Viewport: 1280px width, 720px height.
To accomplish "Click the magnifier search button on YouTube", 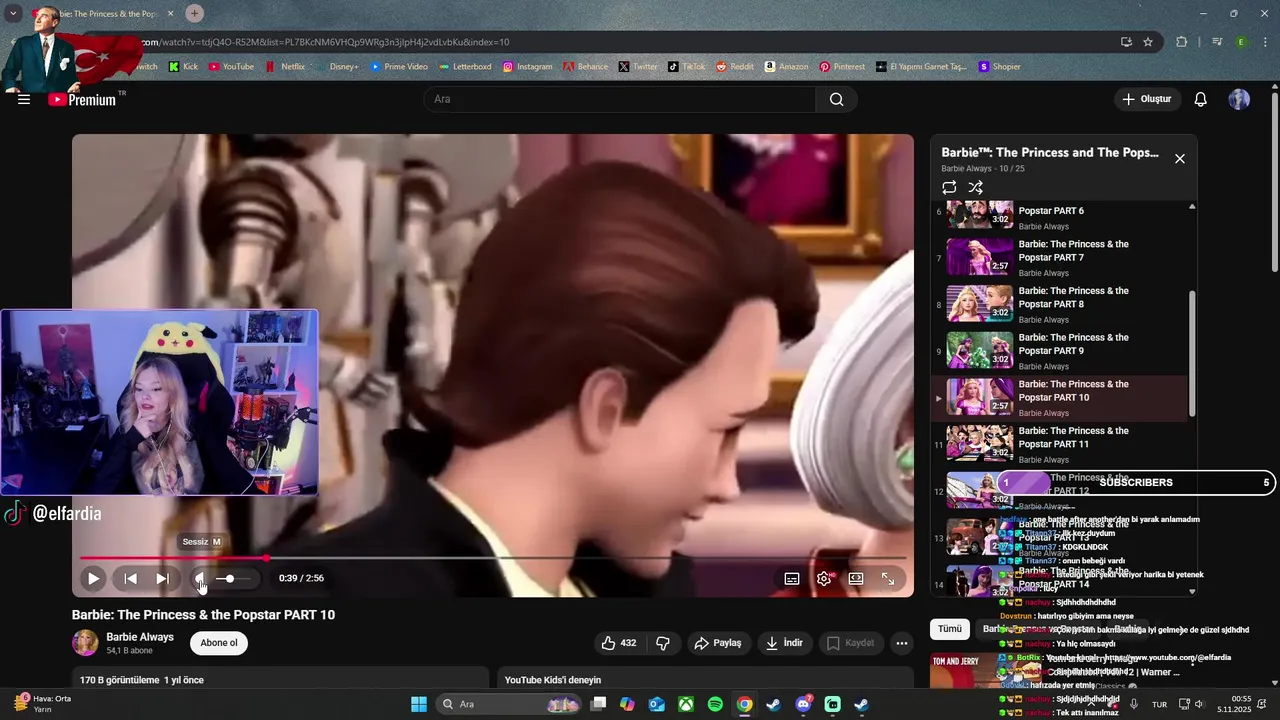I will [x=836, y=99].
